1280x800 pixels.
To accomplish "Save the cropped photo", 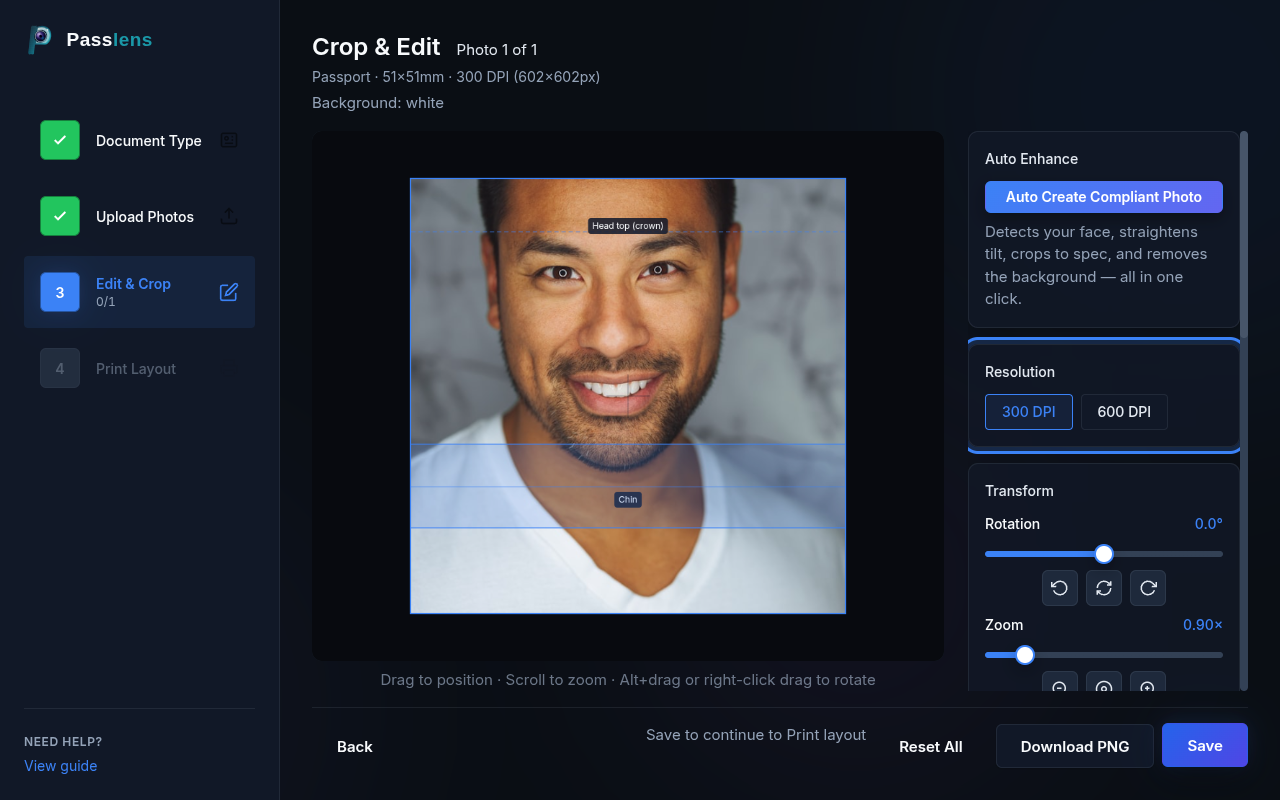I will 1205,745.
